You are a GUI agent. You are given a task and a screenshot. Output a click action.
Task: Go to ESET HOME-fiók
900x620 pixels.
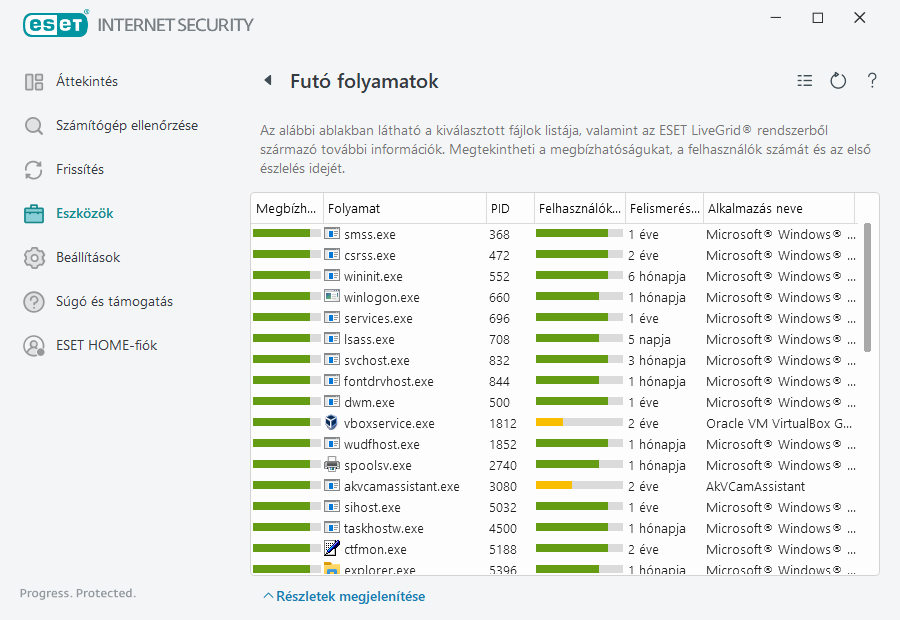click(x=102, y=346)
